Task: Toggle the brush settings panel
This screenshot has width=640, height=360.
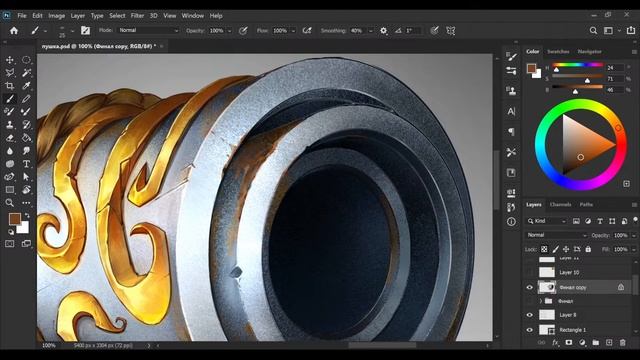Action: click(x=85, y=31)
